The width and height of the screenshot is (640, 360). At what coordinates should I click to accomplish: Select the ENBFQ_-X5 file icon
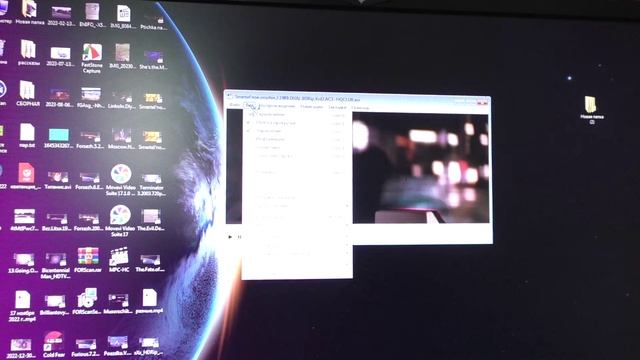pyautogui.click(x=92, y=16)
